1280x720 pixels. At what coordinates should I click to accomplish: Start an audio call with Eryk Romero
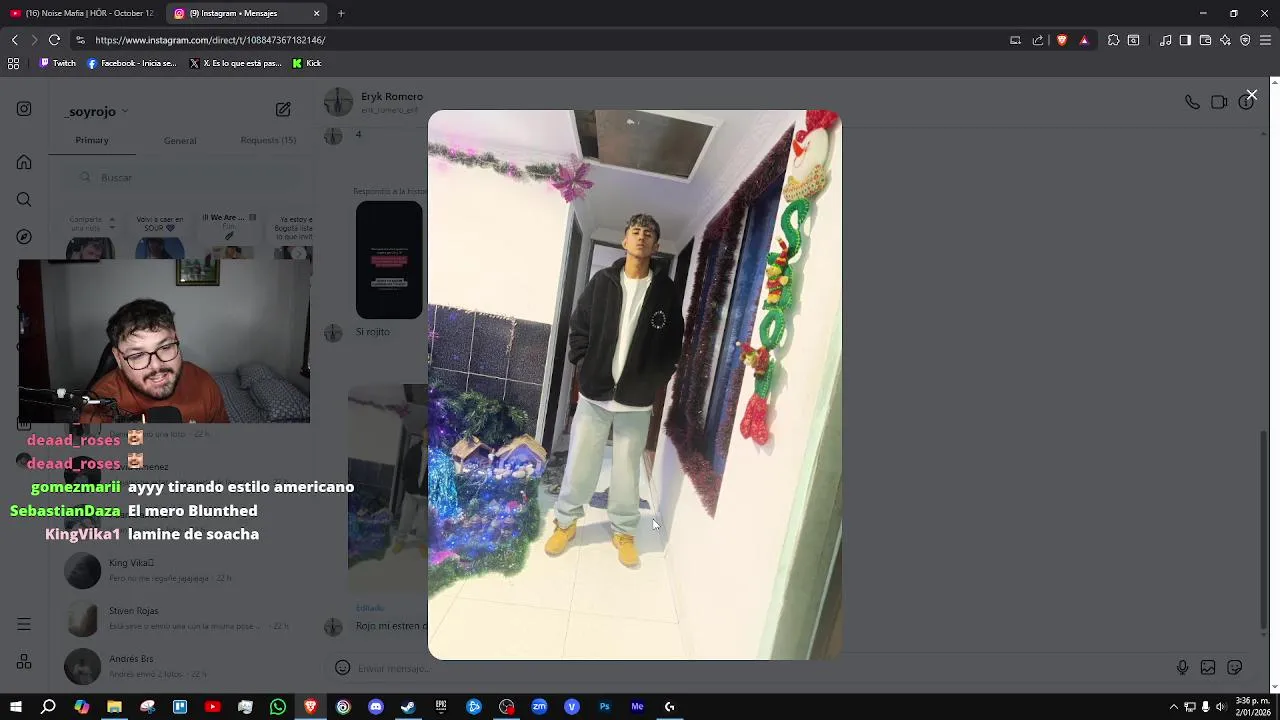coord(1192,102)
